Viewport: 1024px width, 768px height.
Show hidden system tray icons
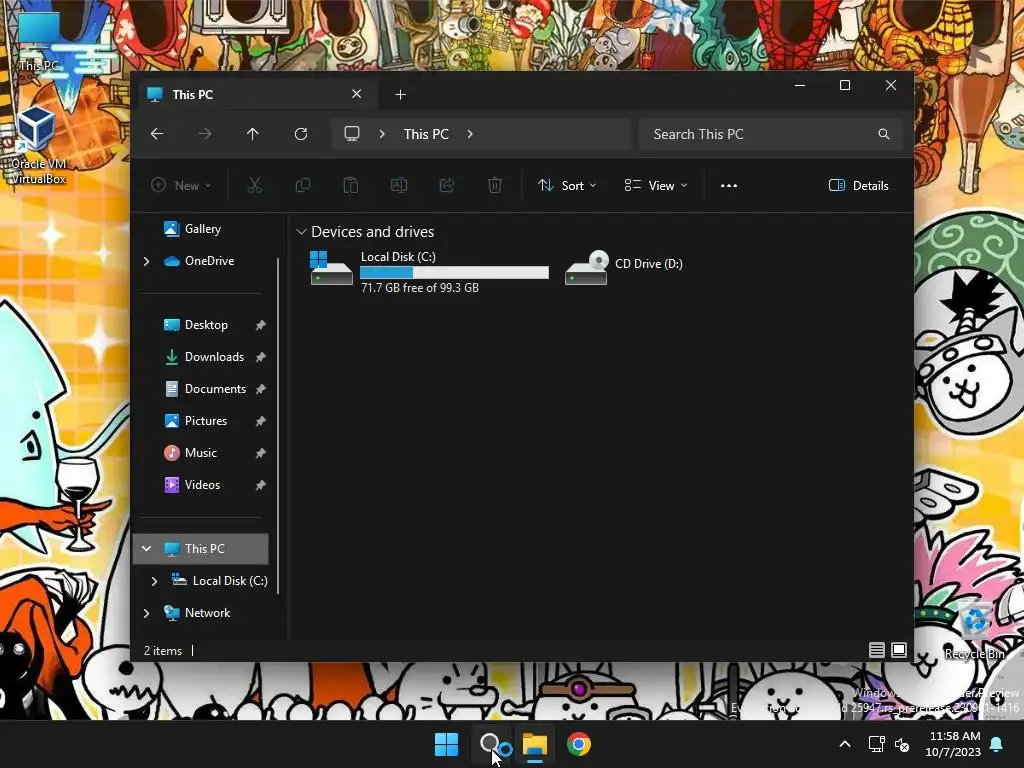[844, 744]
